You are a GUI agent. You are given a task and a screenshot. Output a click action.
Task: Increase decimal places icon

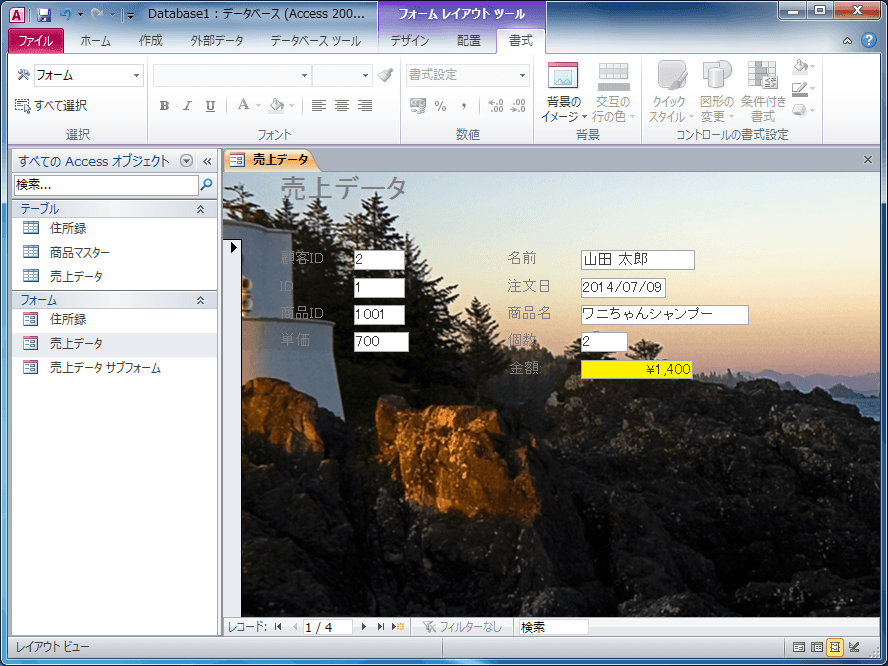pos(496,105)
